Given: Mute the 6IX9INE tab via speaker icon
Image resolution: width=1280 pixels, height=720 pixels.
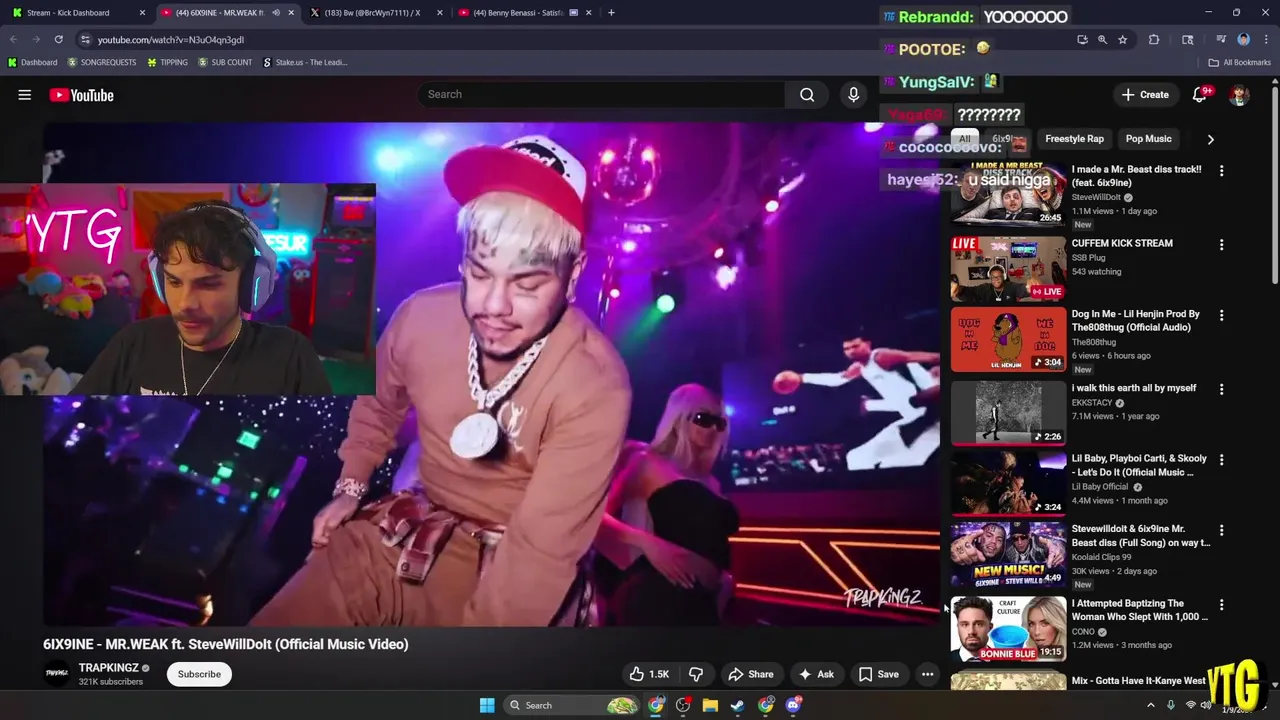Looking at the screenshot, I should tap(276, 13).
